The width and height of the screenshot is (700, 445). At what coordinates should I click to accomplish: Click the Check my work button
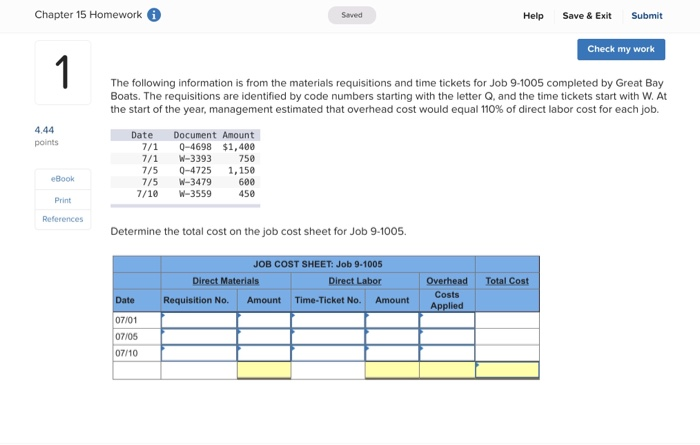(x=621, y=49)
